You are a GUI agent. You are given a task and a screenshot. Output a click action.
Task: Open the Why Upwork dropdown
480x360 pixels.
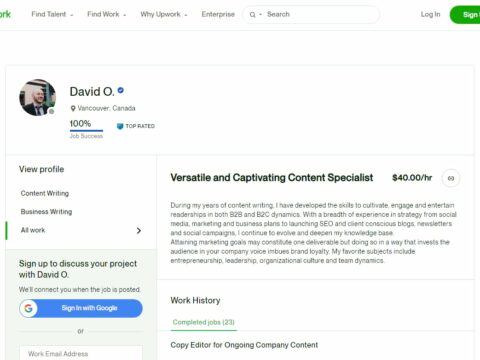[x=164, y=14]
